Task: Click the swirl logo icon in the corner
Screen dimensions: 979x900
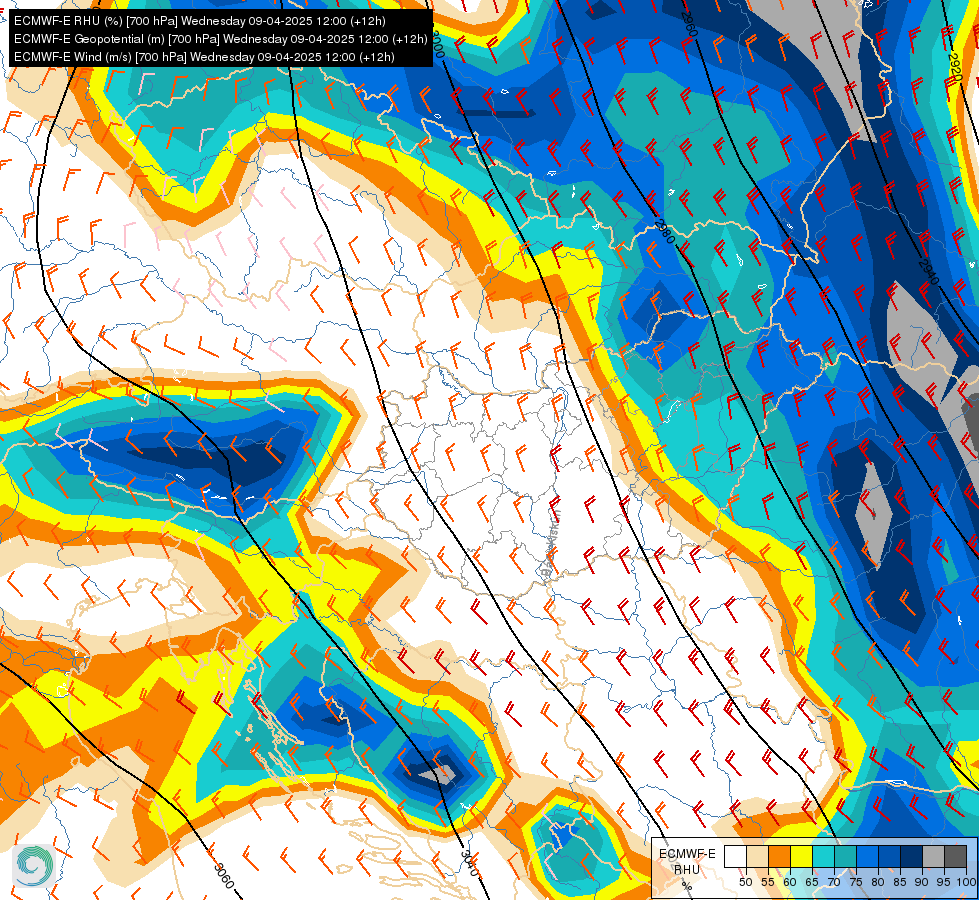Action: coord(34,866)
